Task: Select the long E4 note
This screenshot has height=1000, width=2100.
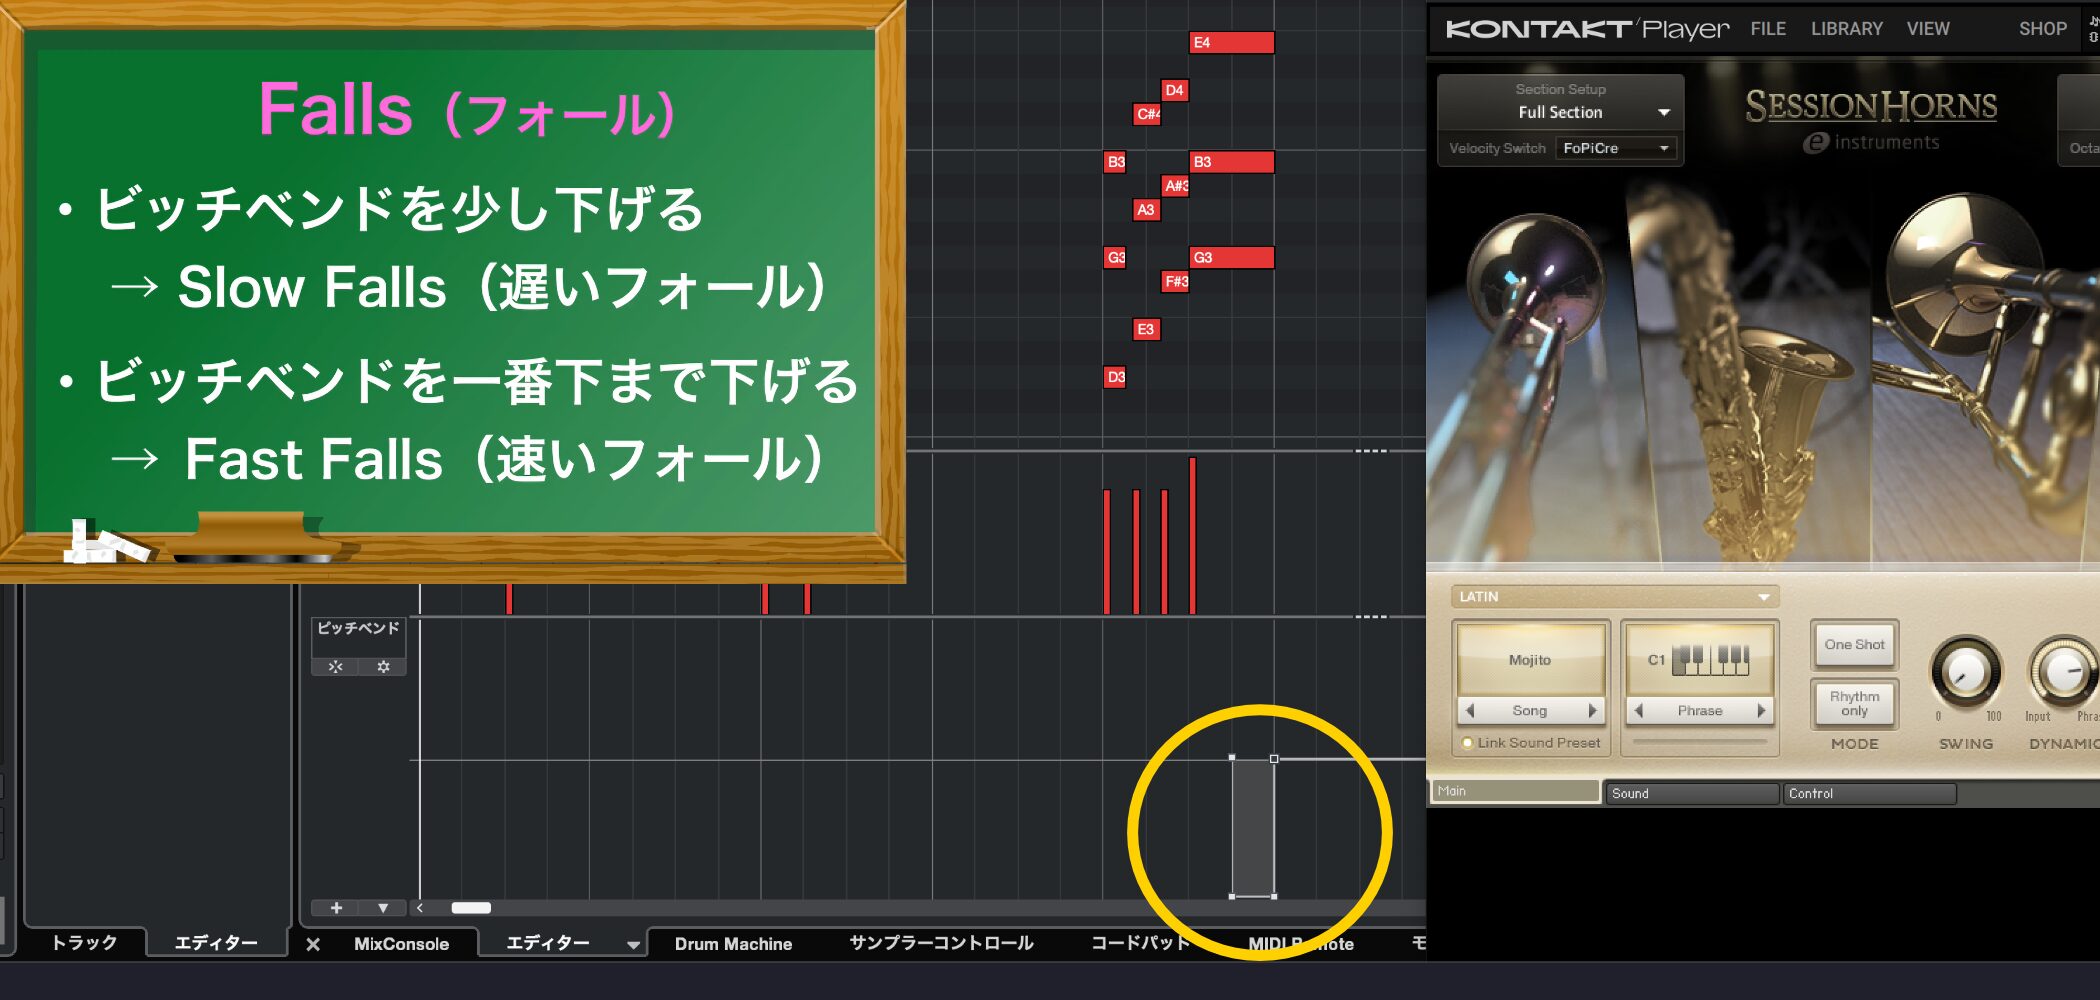Action: tap(1231, 42)
